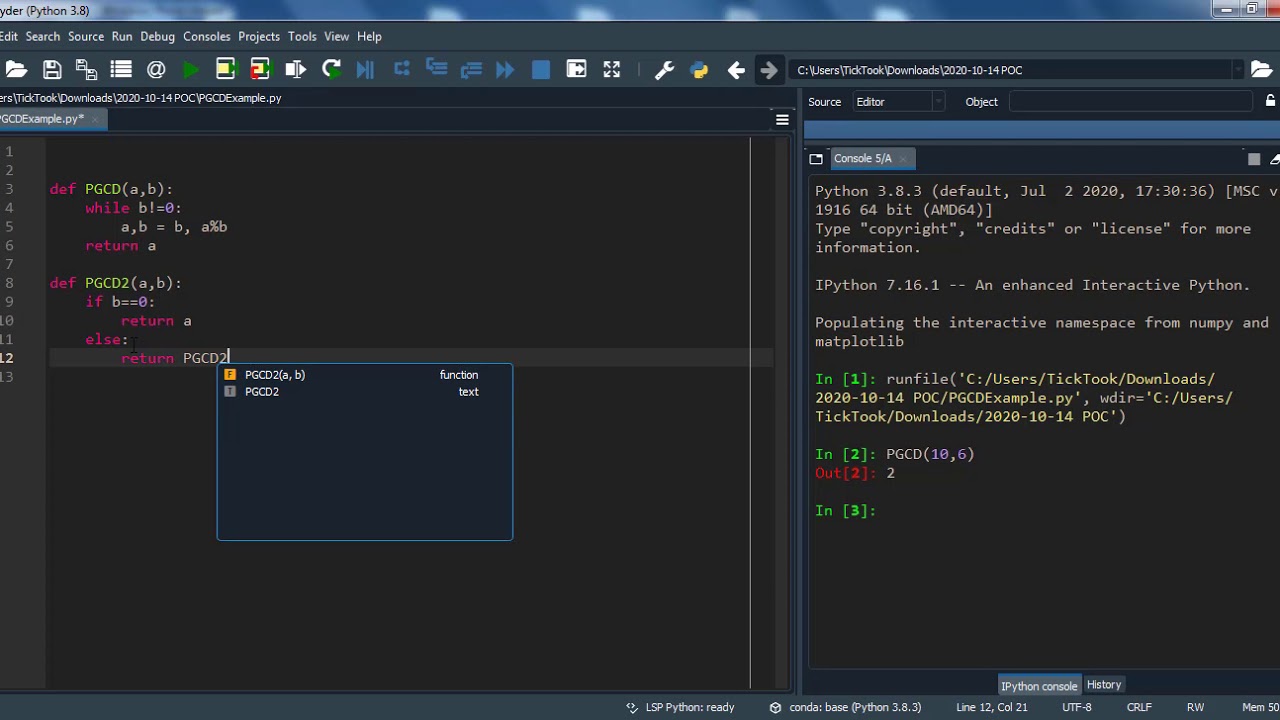The height and width of the screenshot is (720, 1280).
Task: Open the Run menu
Action: [122, 36]
